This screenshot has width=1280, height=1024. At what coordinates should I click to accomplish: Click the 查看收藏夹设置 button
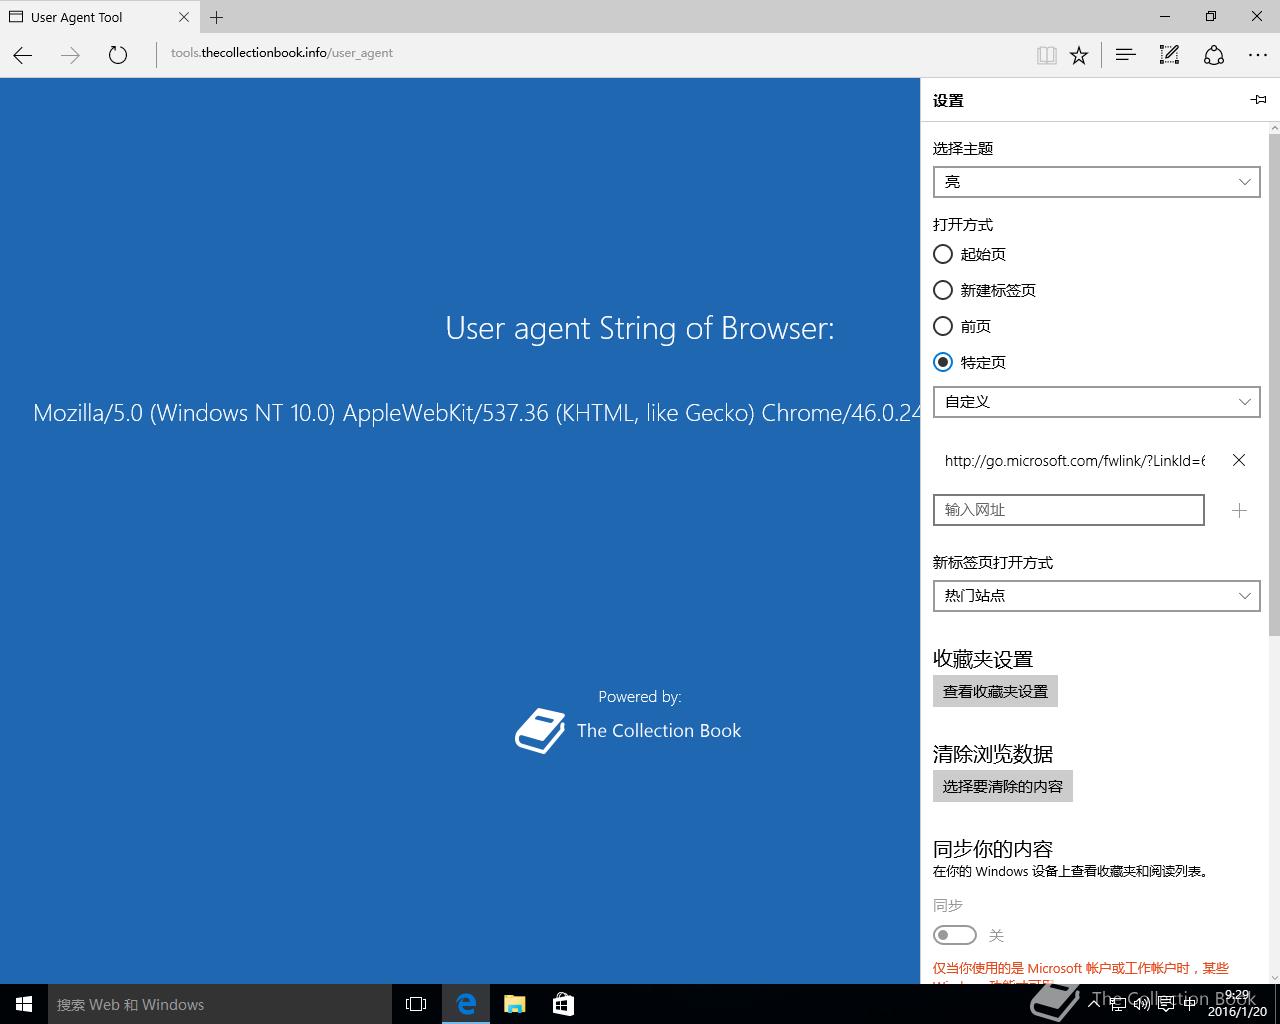pos(995,691)
